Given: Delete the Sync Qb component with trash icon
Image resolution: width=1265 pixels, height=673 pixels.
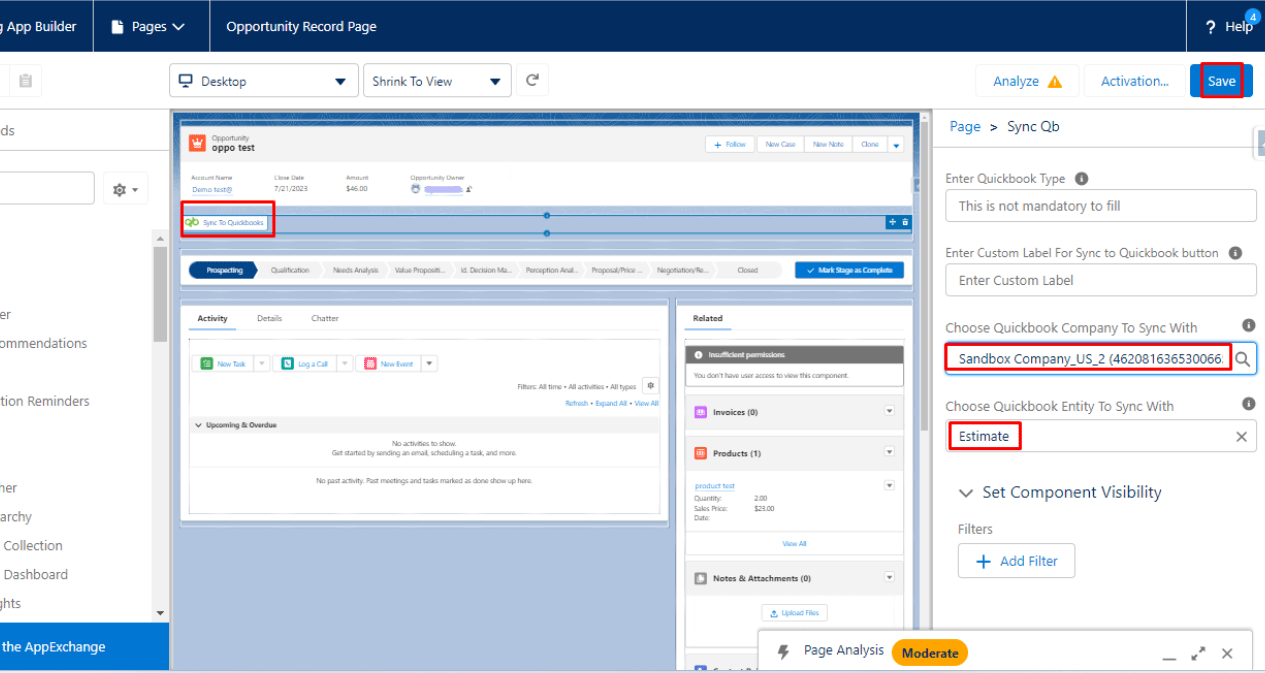Looking at the screenshot, I should click(905, 222).
